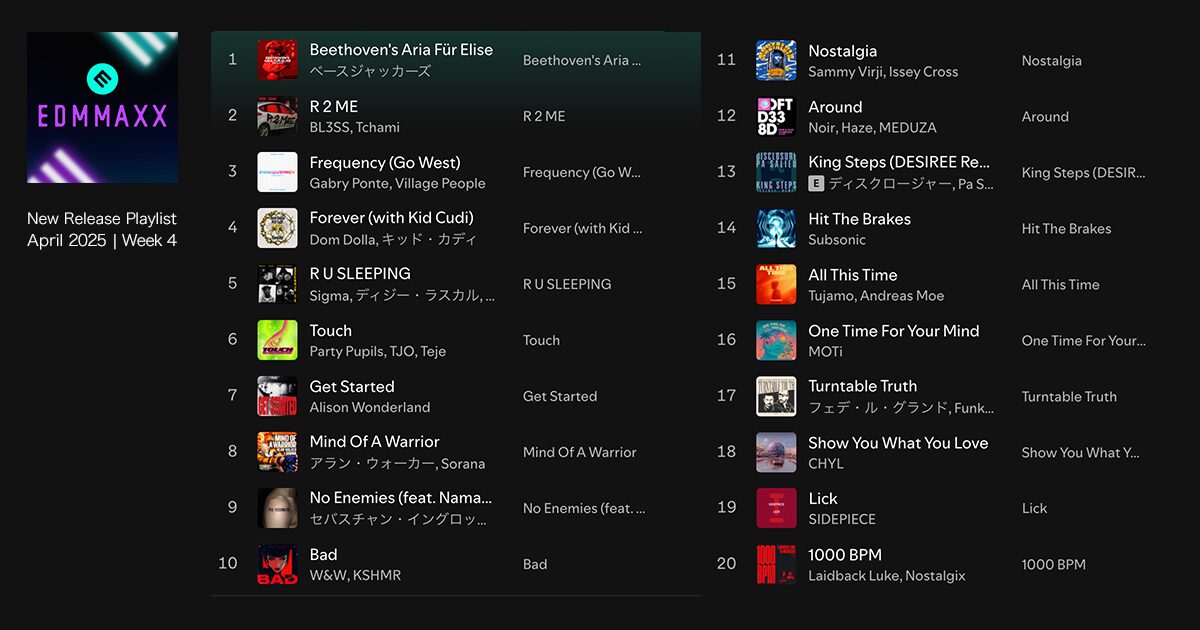Click Forever (with Kid Cudi) cover art
Screen dimensions: 1200x630
click(x=277, y=228)
